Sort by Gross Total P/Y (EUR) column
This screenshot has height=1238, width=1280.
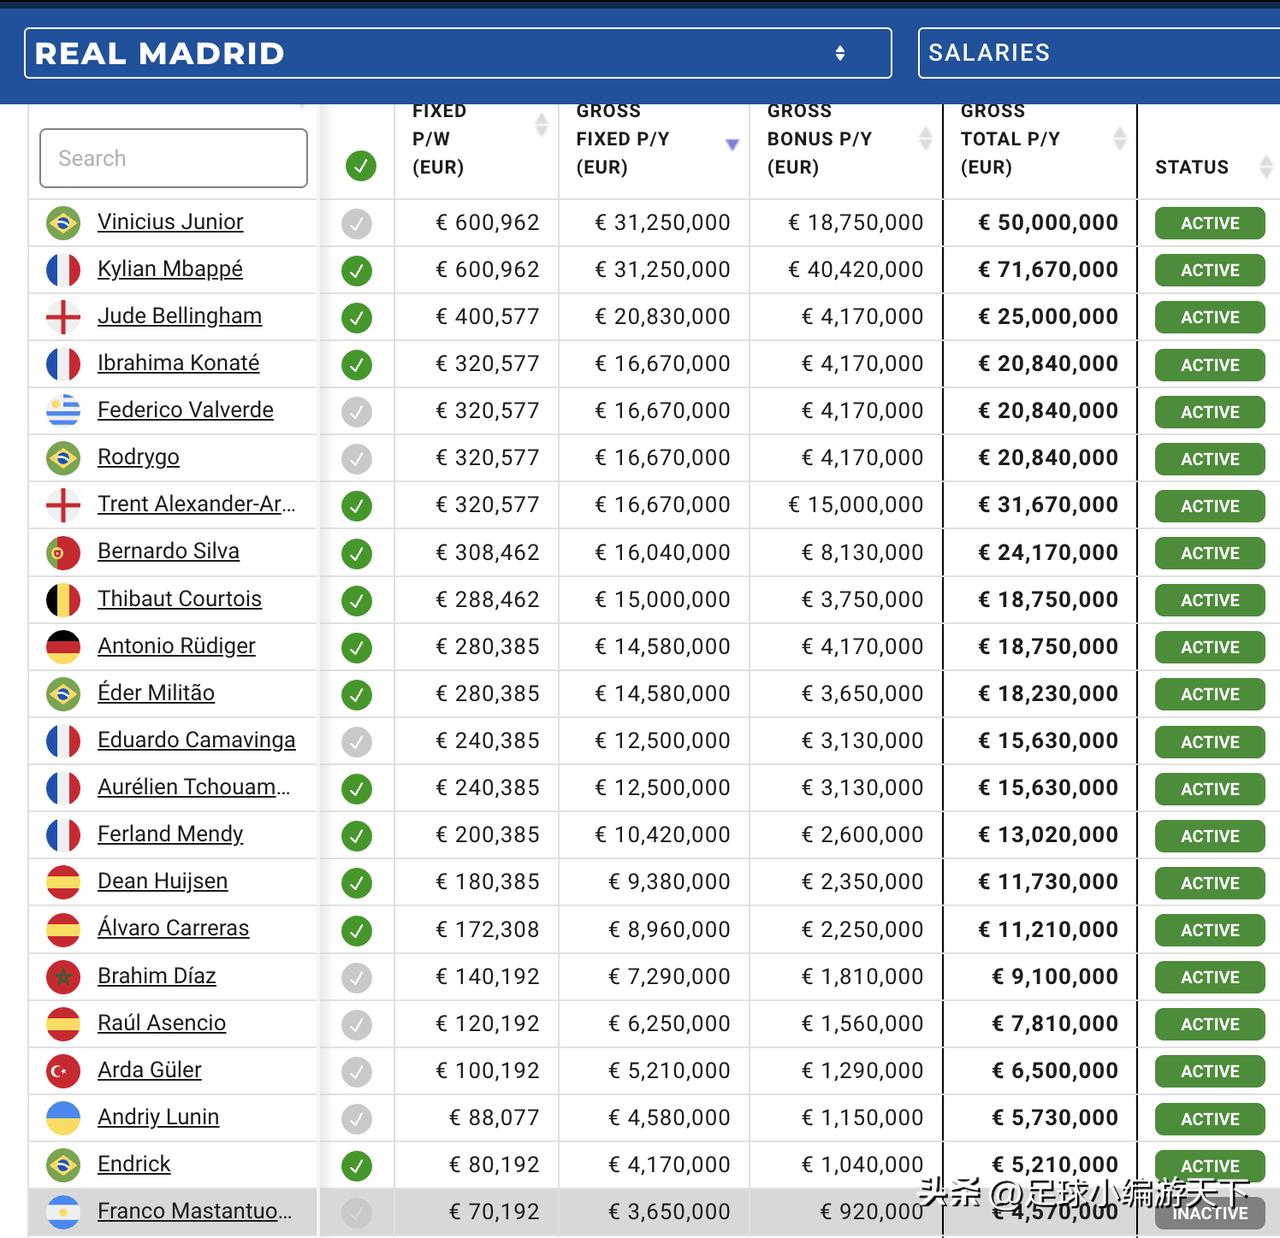tap(1120, 139)
